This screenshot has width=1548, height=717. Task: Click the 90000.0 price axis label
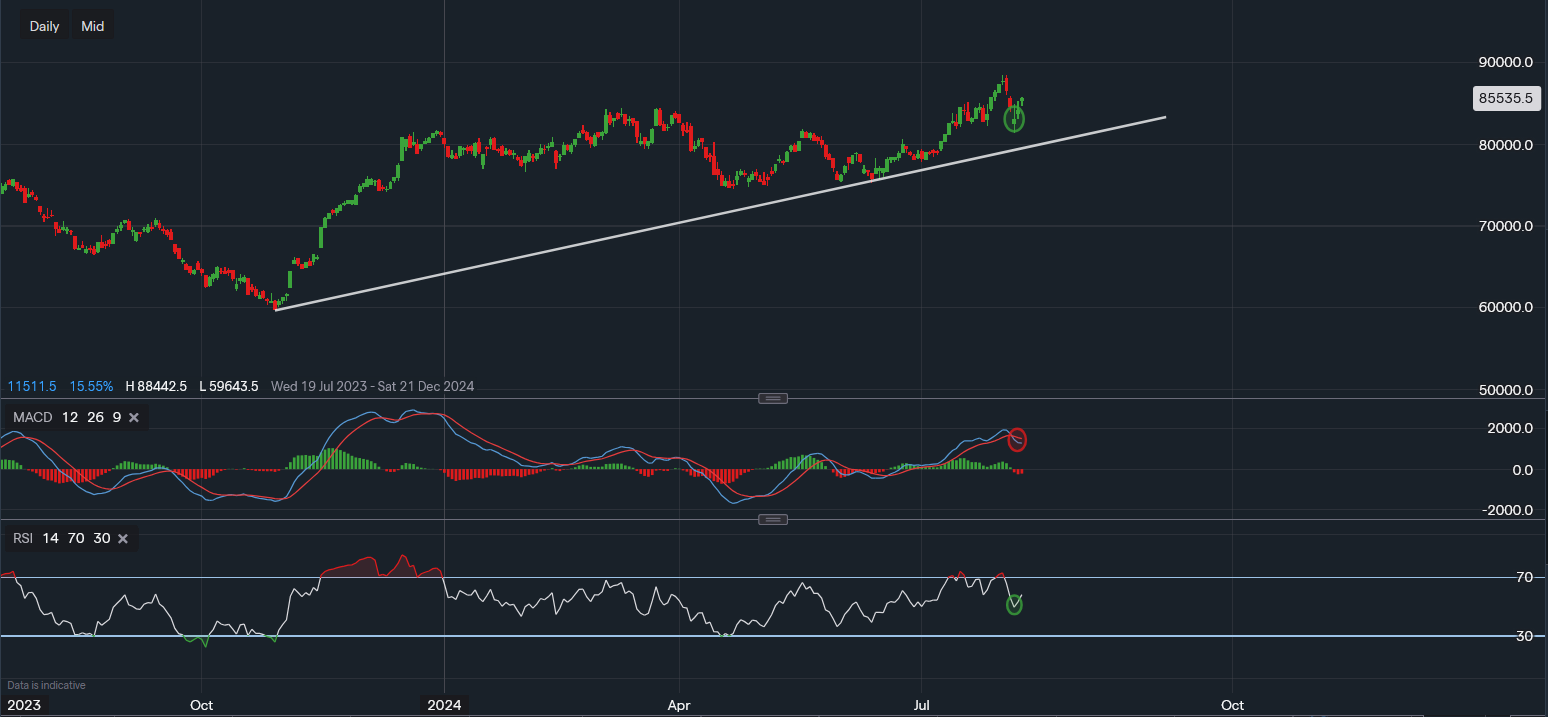click(x=1505, y=62)
